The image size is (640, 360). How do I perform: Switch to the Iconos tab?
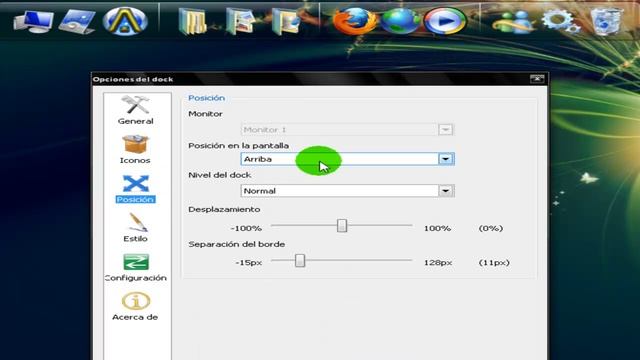pyautogui.click(x=135, y=150)
